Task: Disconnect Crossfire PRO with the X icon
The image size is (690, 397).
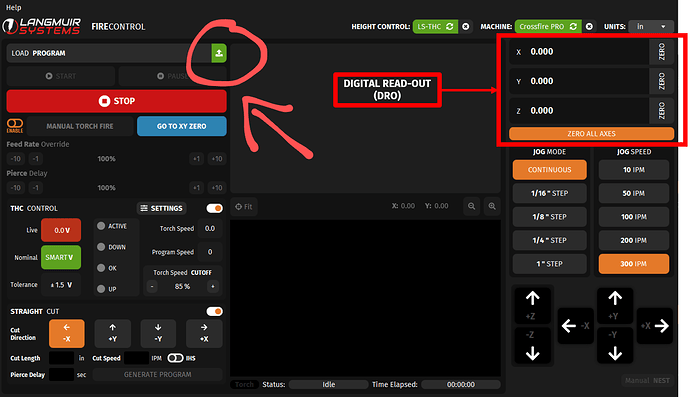Action: click(x=589, y=26)
